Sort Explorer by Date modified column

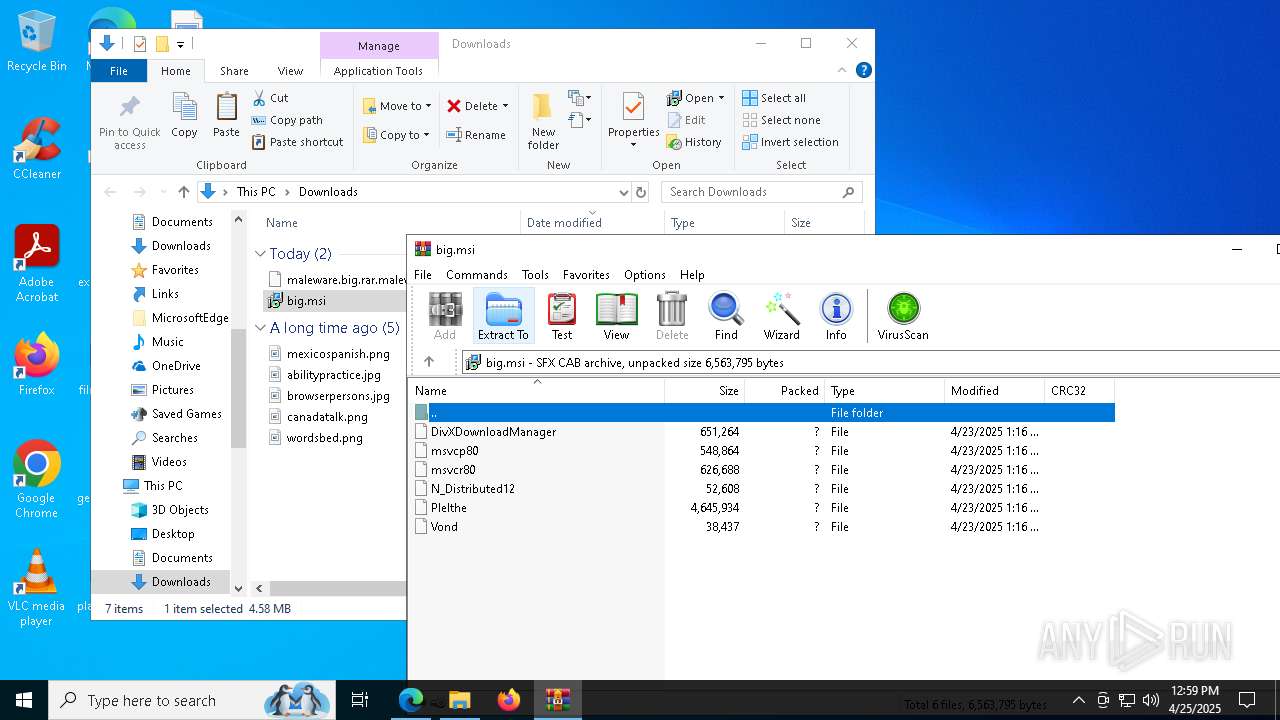click(592, 223)
